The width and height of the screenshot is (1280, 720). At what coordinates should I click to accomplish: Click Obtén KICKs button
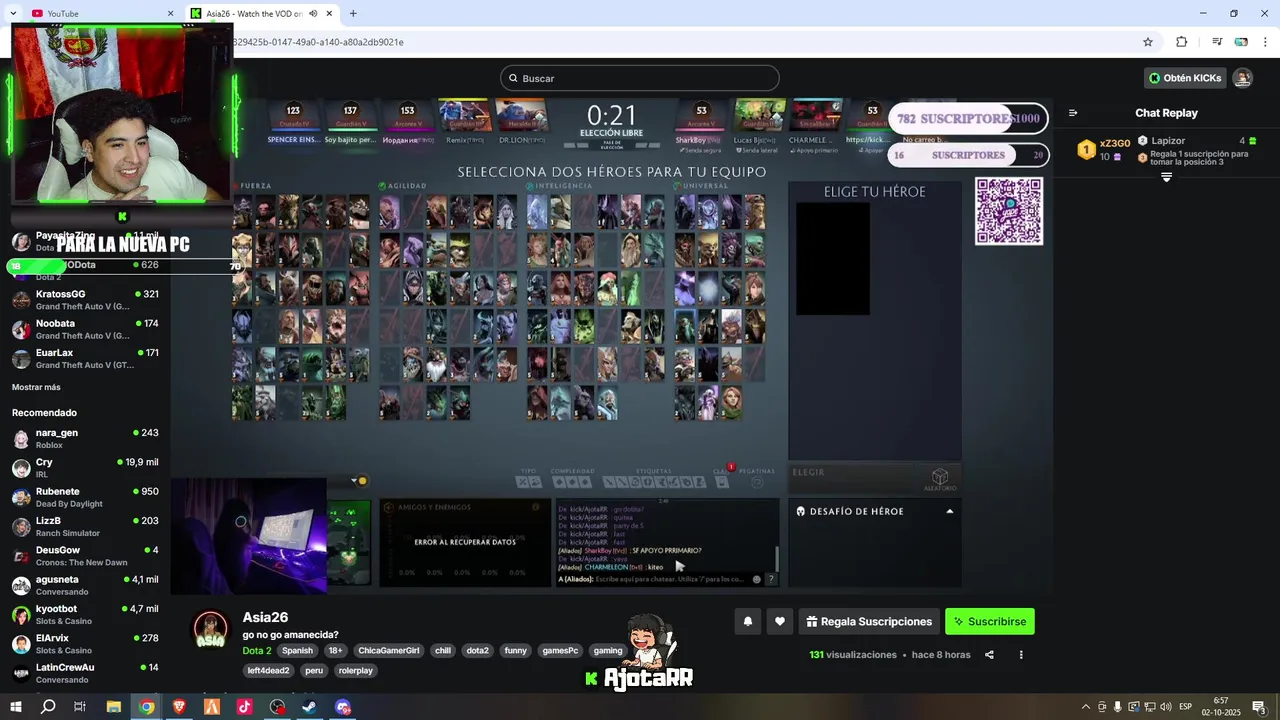1185,78
